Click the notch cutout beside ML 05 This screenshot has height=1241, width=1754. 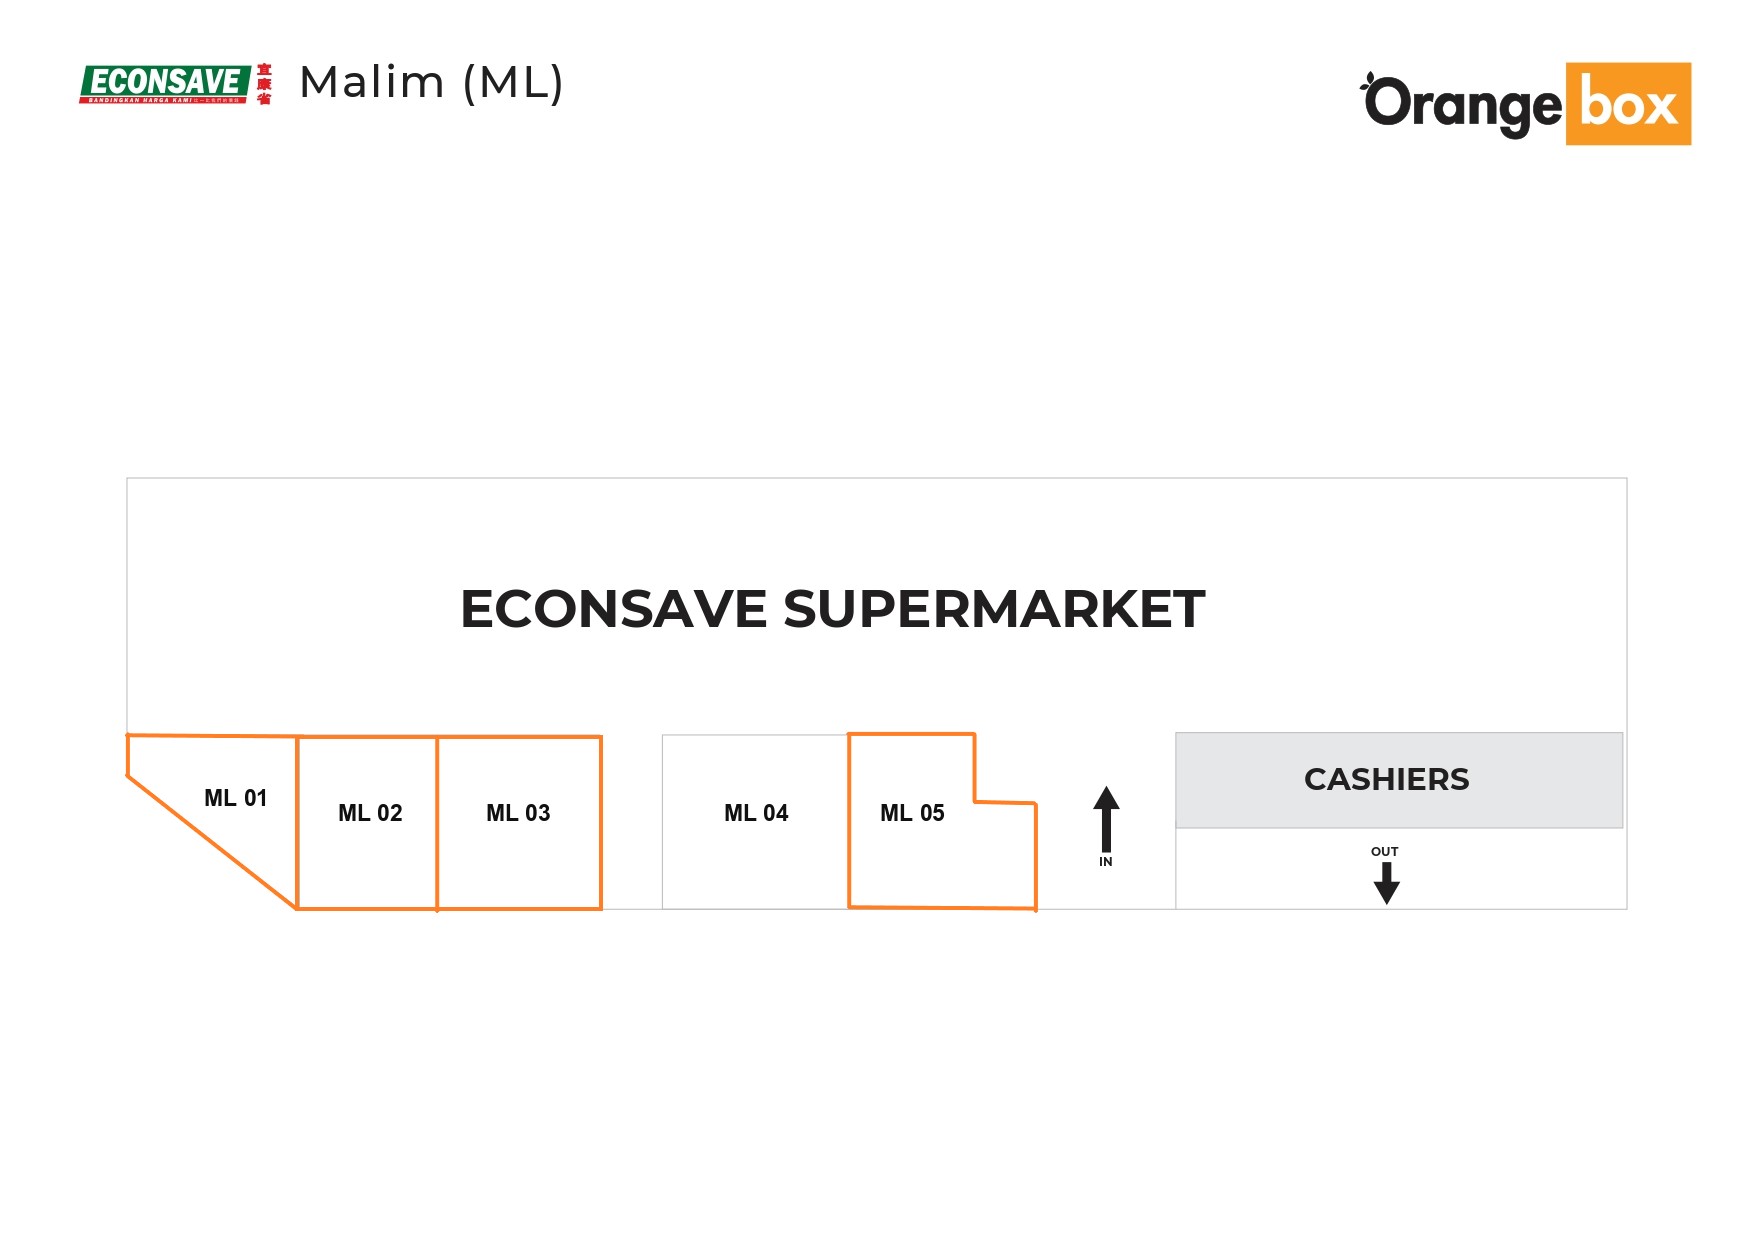coord(1005,768)
